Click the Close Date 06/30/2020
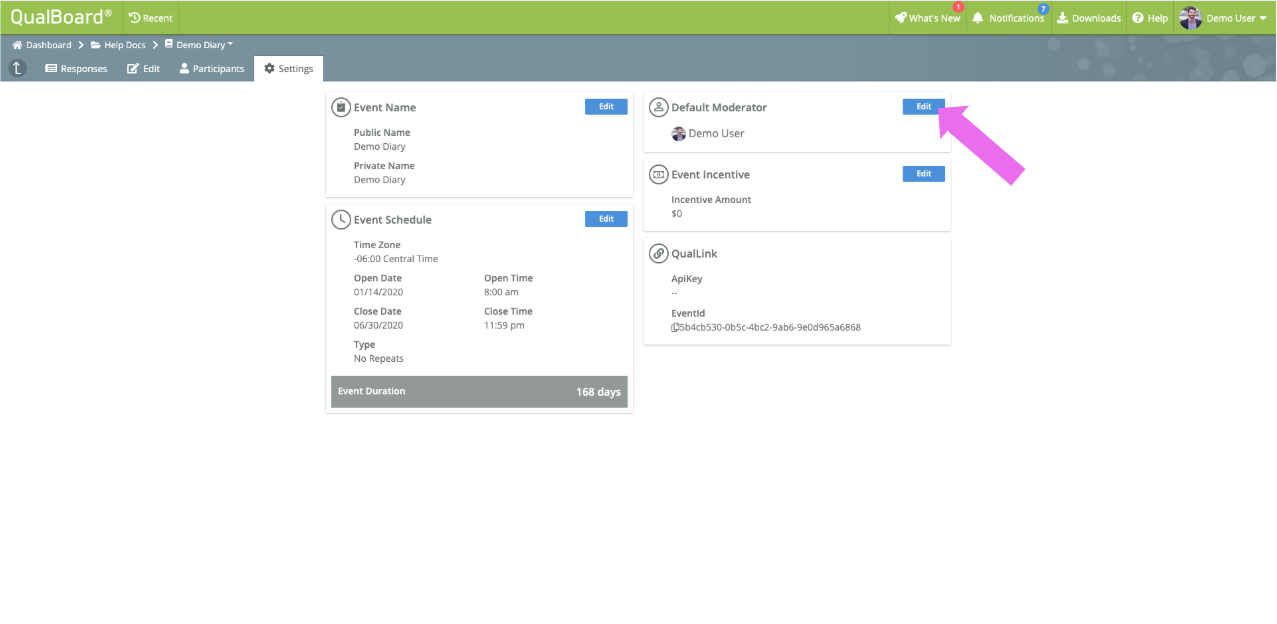The height and width of the screenshot is (624, 1277). click(378, 325)
